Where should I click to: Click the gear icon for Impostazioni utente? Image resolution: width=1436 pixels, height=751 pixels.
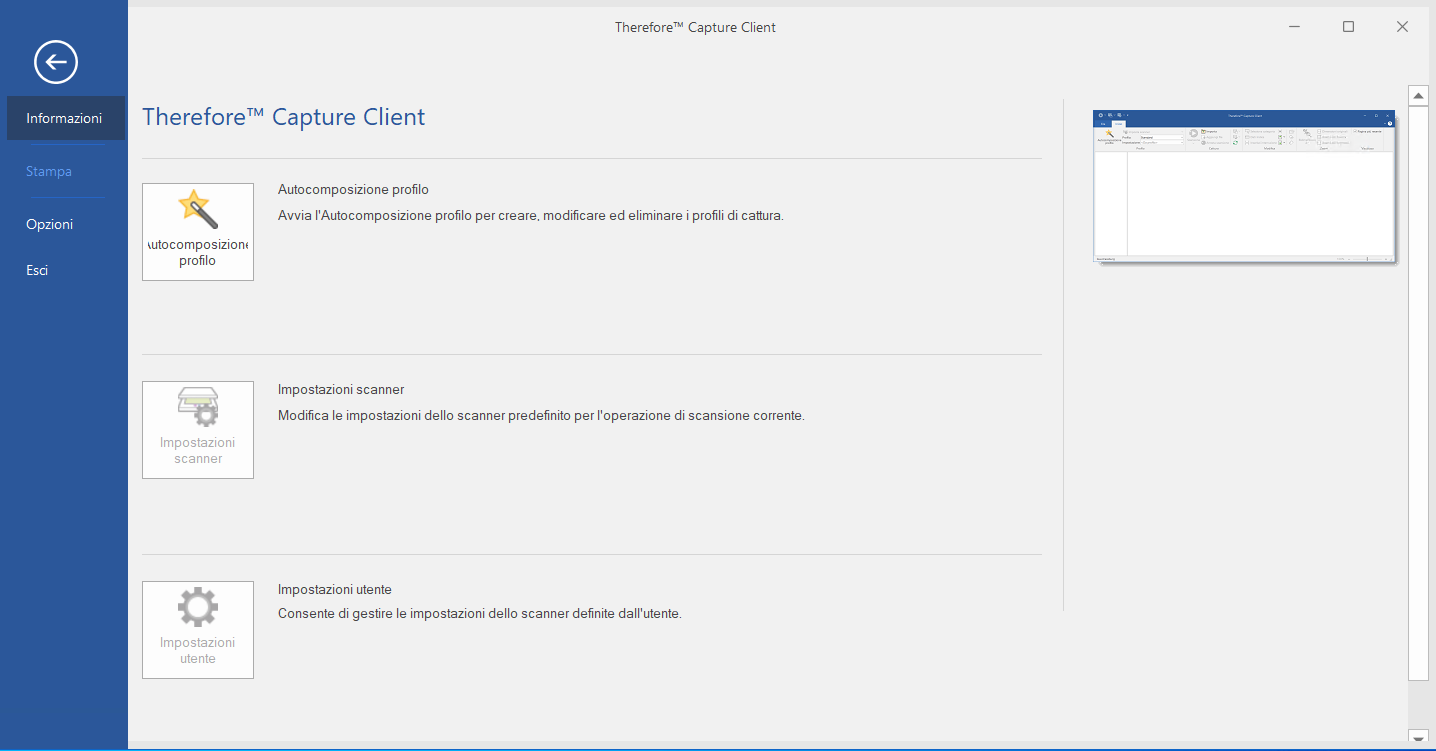pyautogui.click(x=197, y=607)
